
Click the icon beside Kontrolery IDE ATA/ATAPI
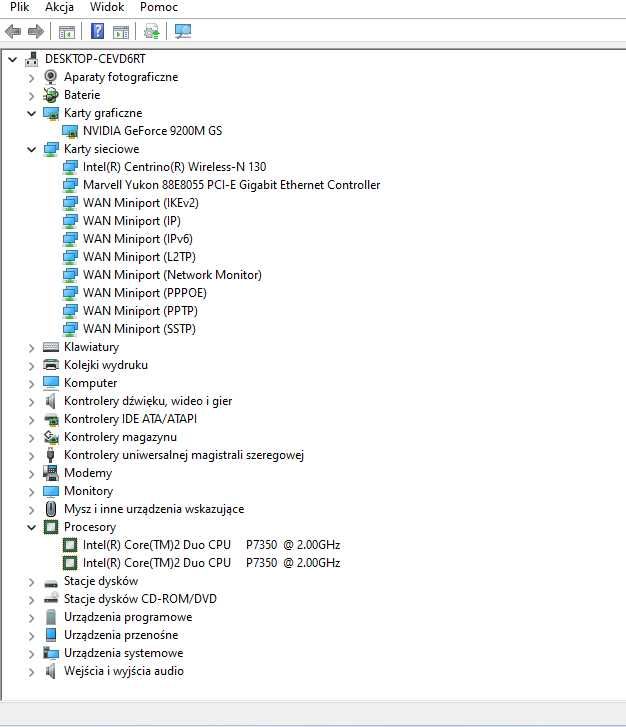tap(51, 420)
